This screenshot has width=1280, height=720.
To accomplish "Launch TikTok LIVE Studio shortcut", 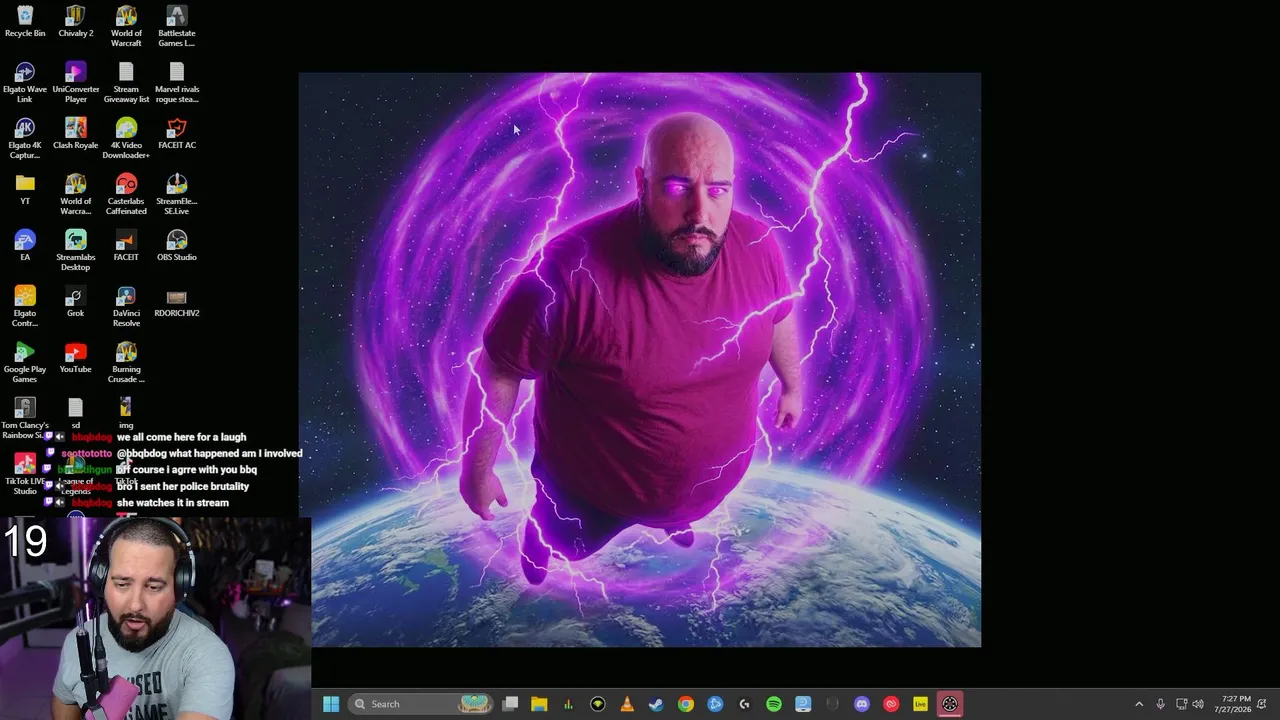I will click(25, 473).
